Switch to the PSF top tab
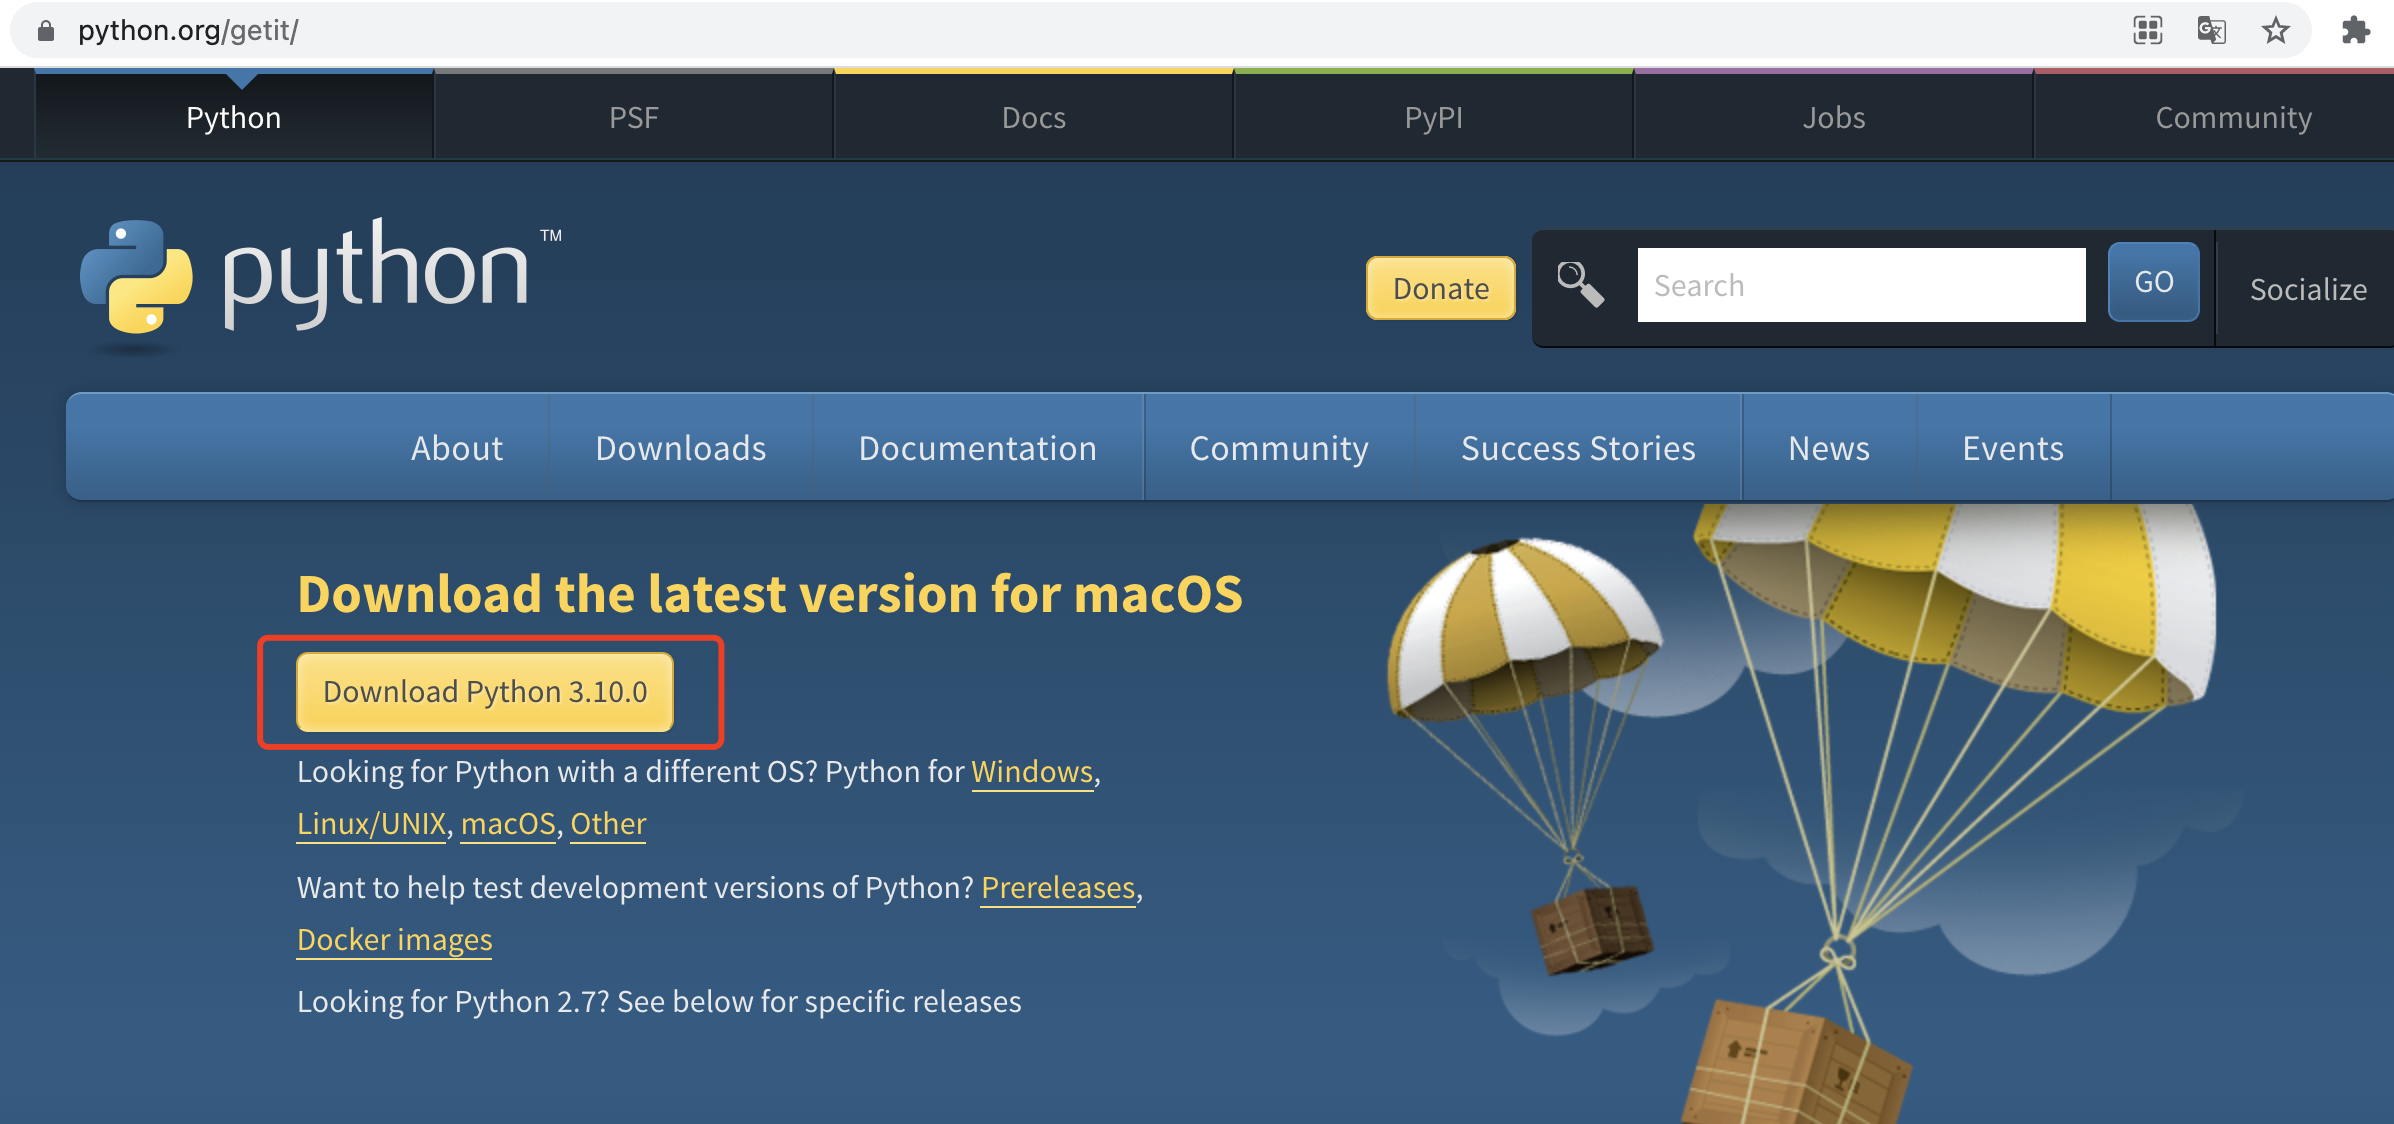 click(634, 117)
